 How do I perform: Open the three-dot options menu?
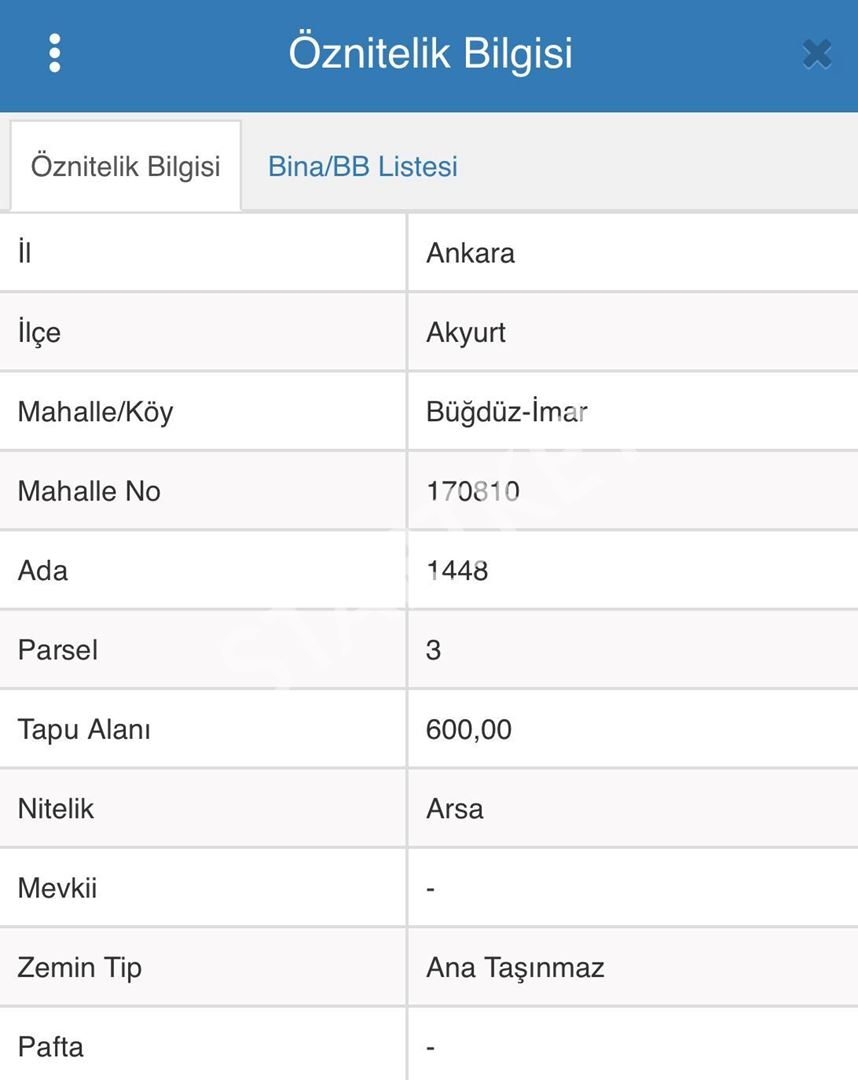pyautogui.click(x=55, y=53)
